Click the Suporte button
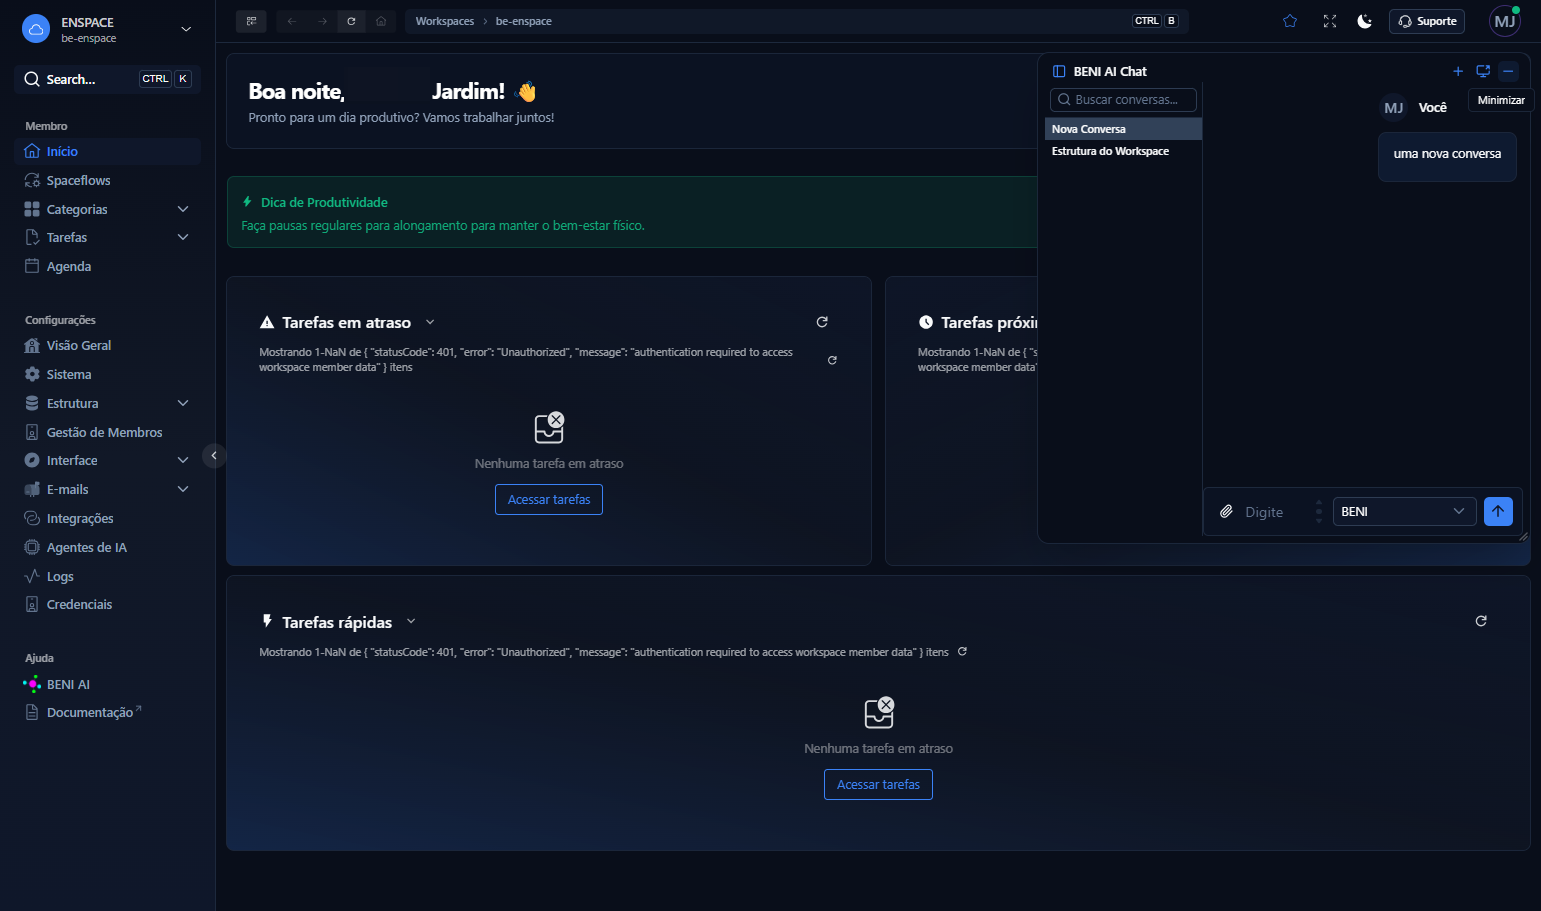 pos(1427,21)
